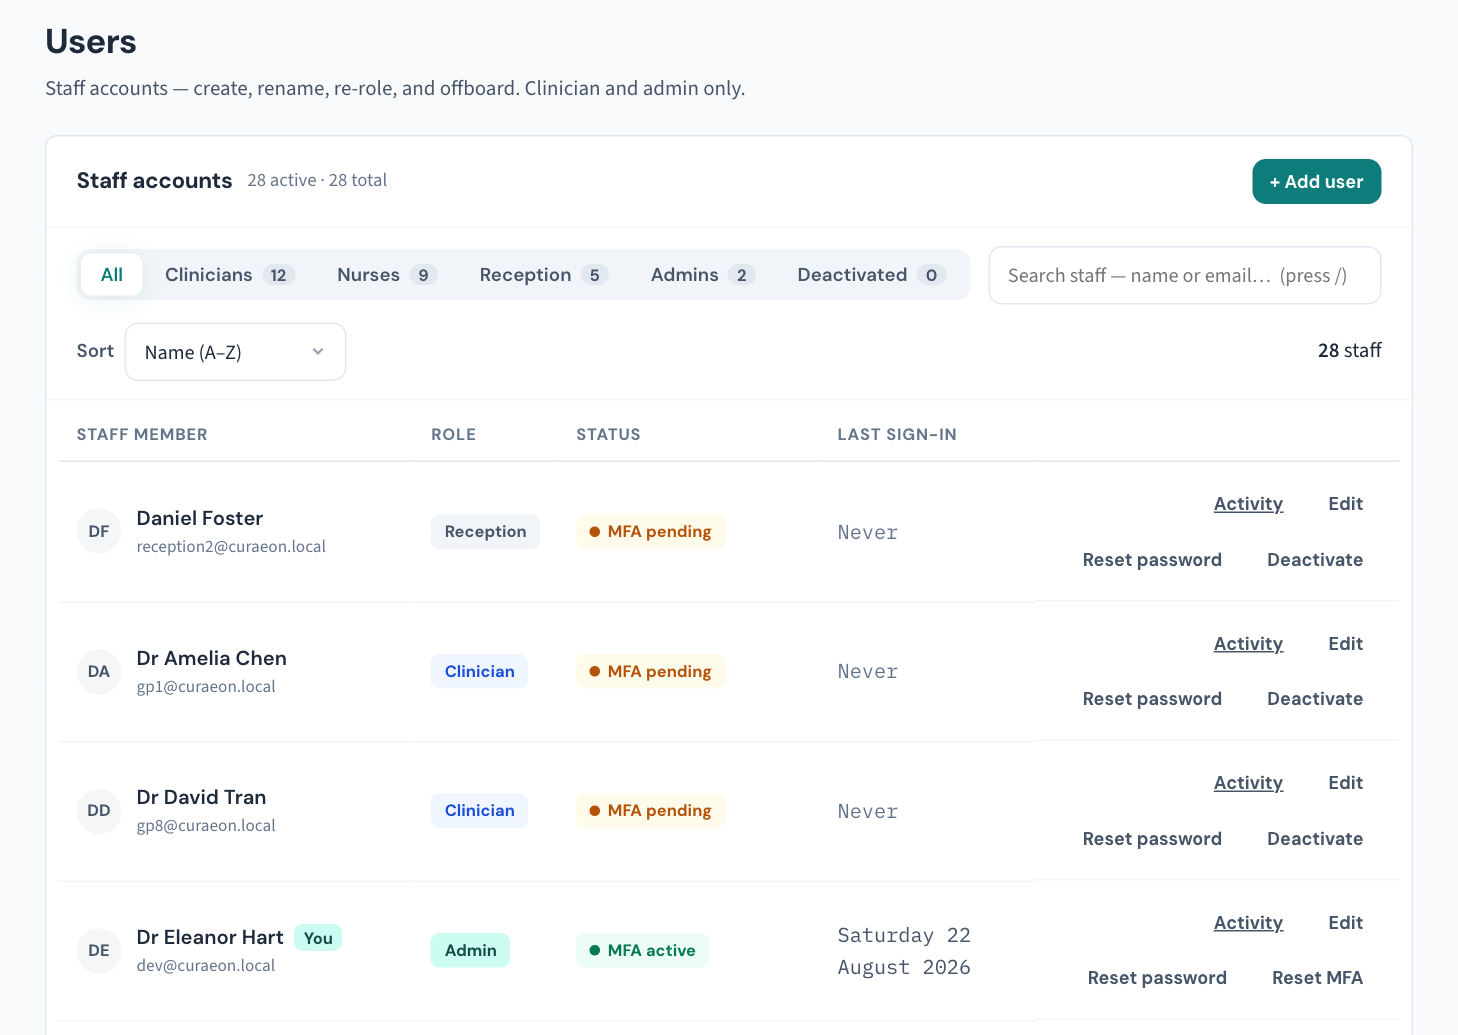
Task: Switch to the Clinicians tab
Action: point(229,275)
